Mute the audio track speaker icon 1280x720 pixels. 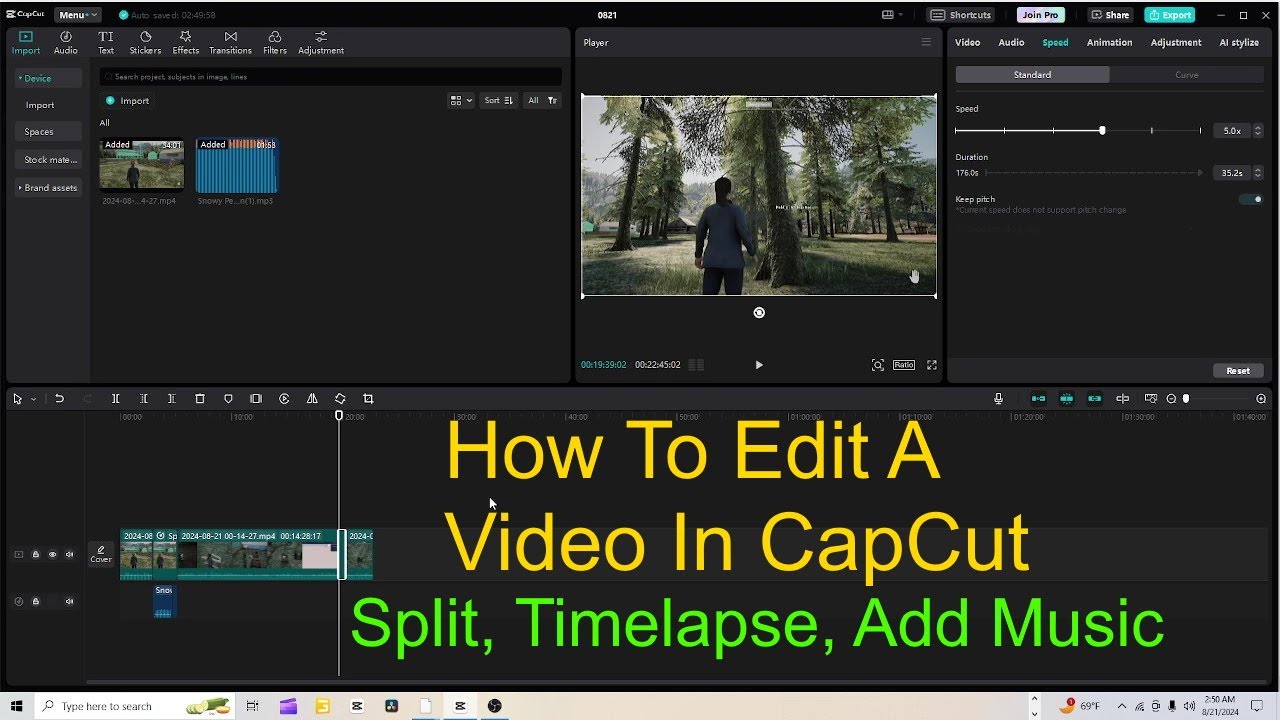pos(70,601)
